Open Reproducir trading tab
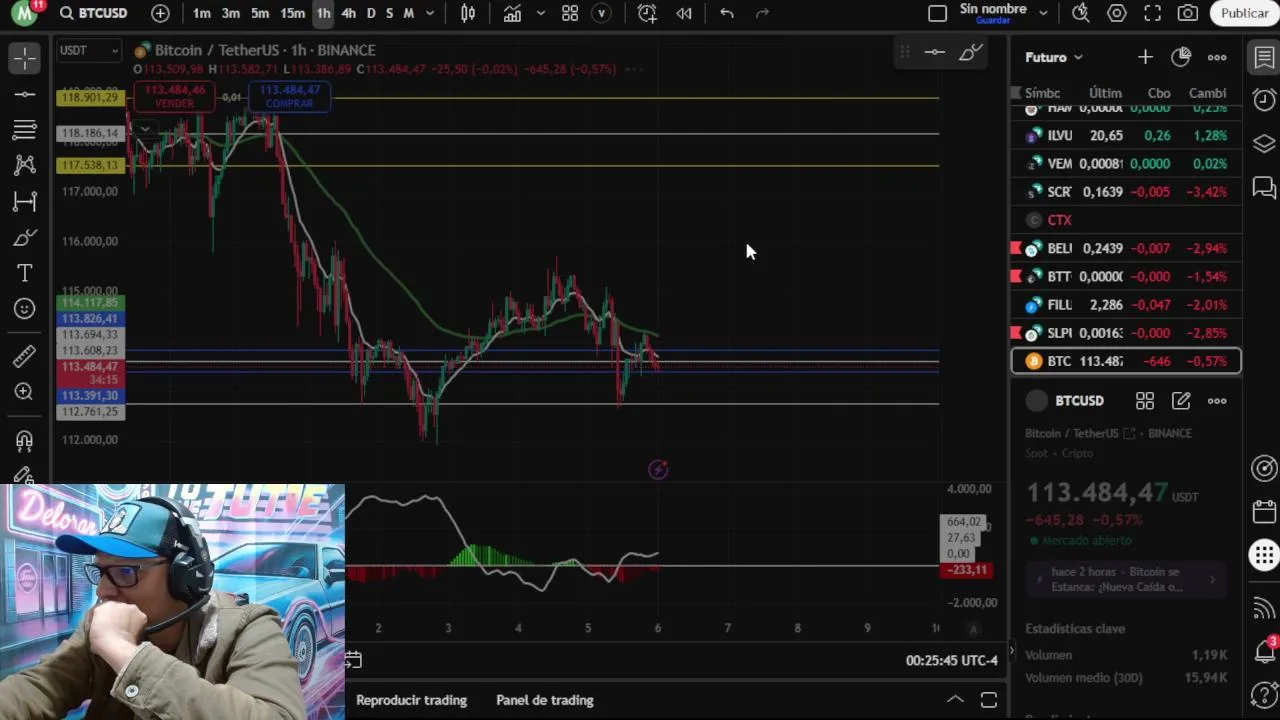This screenshot has height=720, width=1280. 411,700
